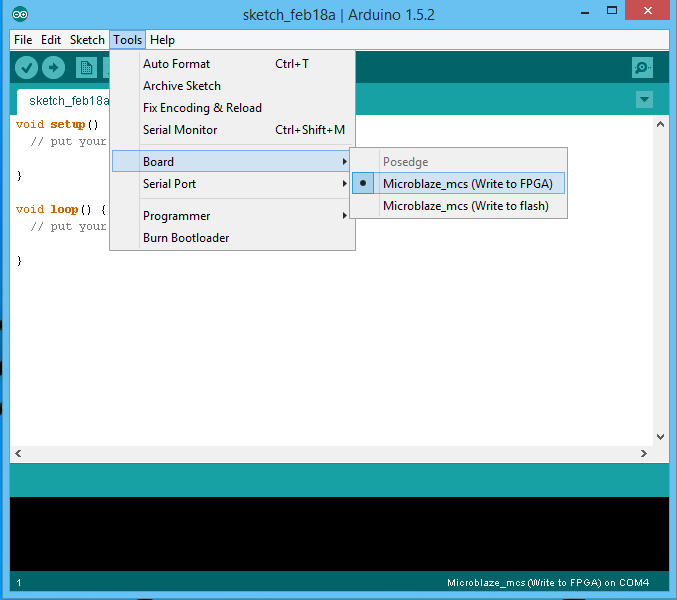Image resolution: width=677 pixels, height=600 pixels.
Task: Open the Help menu
Action: coord(162,40)
